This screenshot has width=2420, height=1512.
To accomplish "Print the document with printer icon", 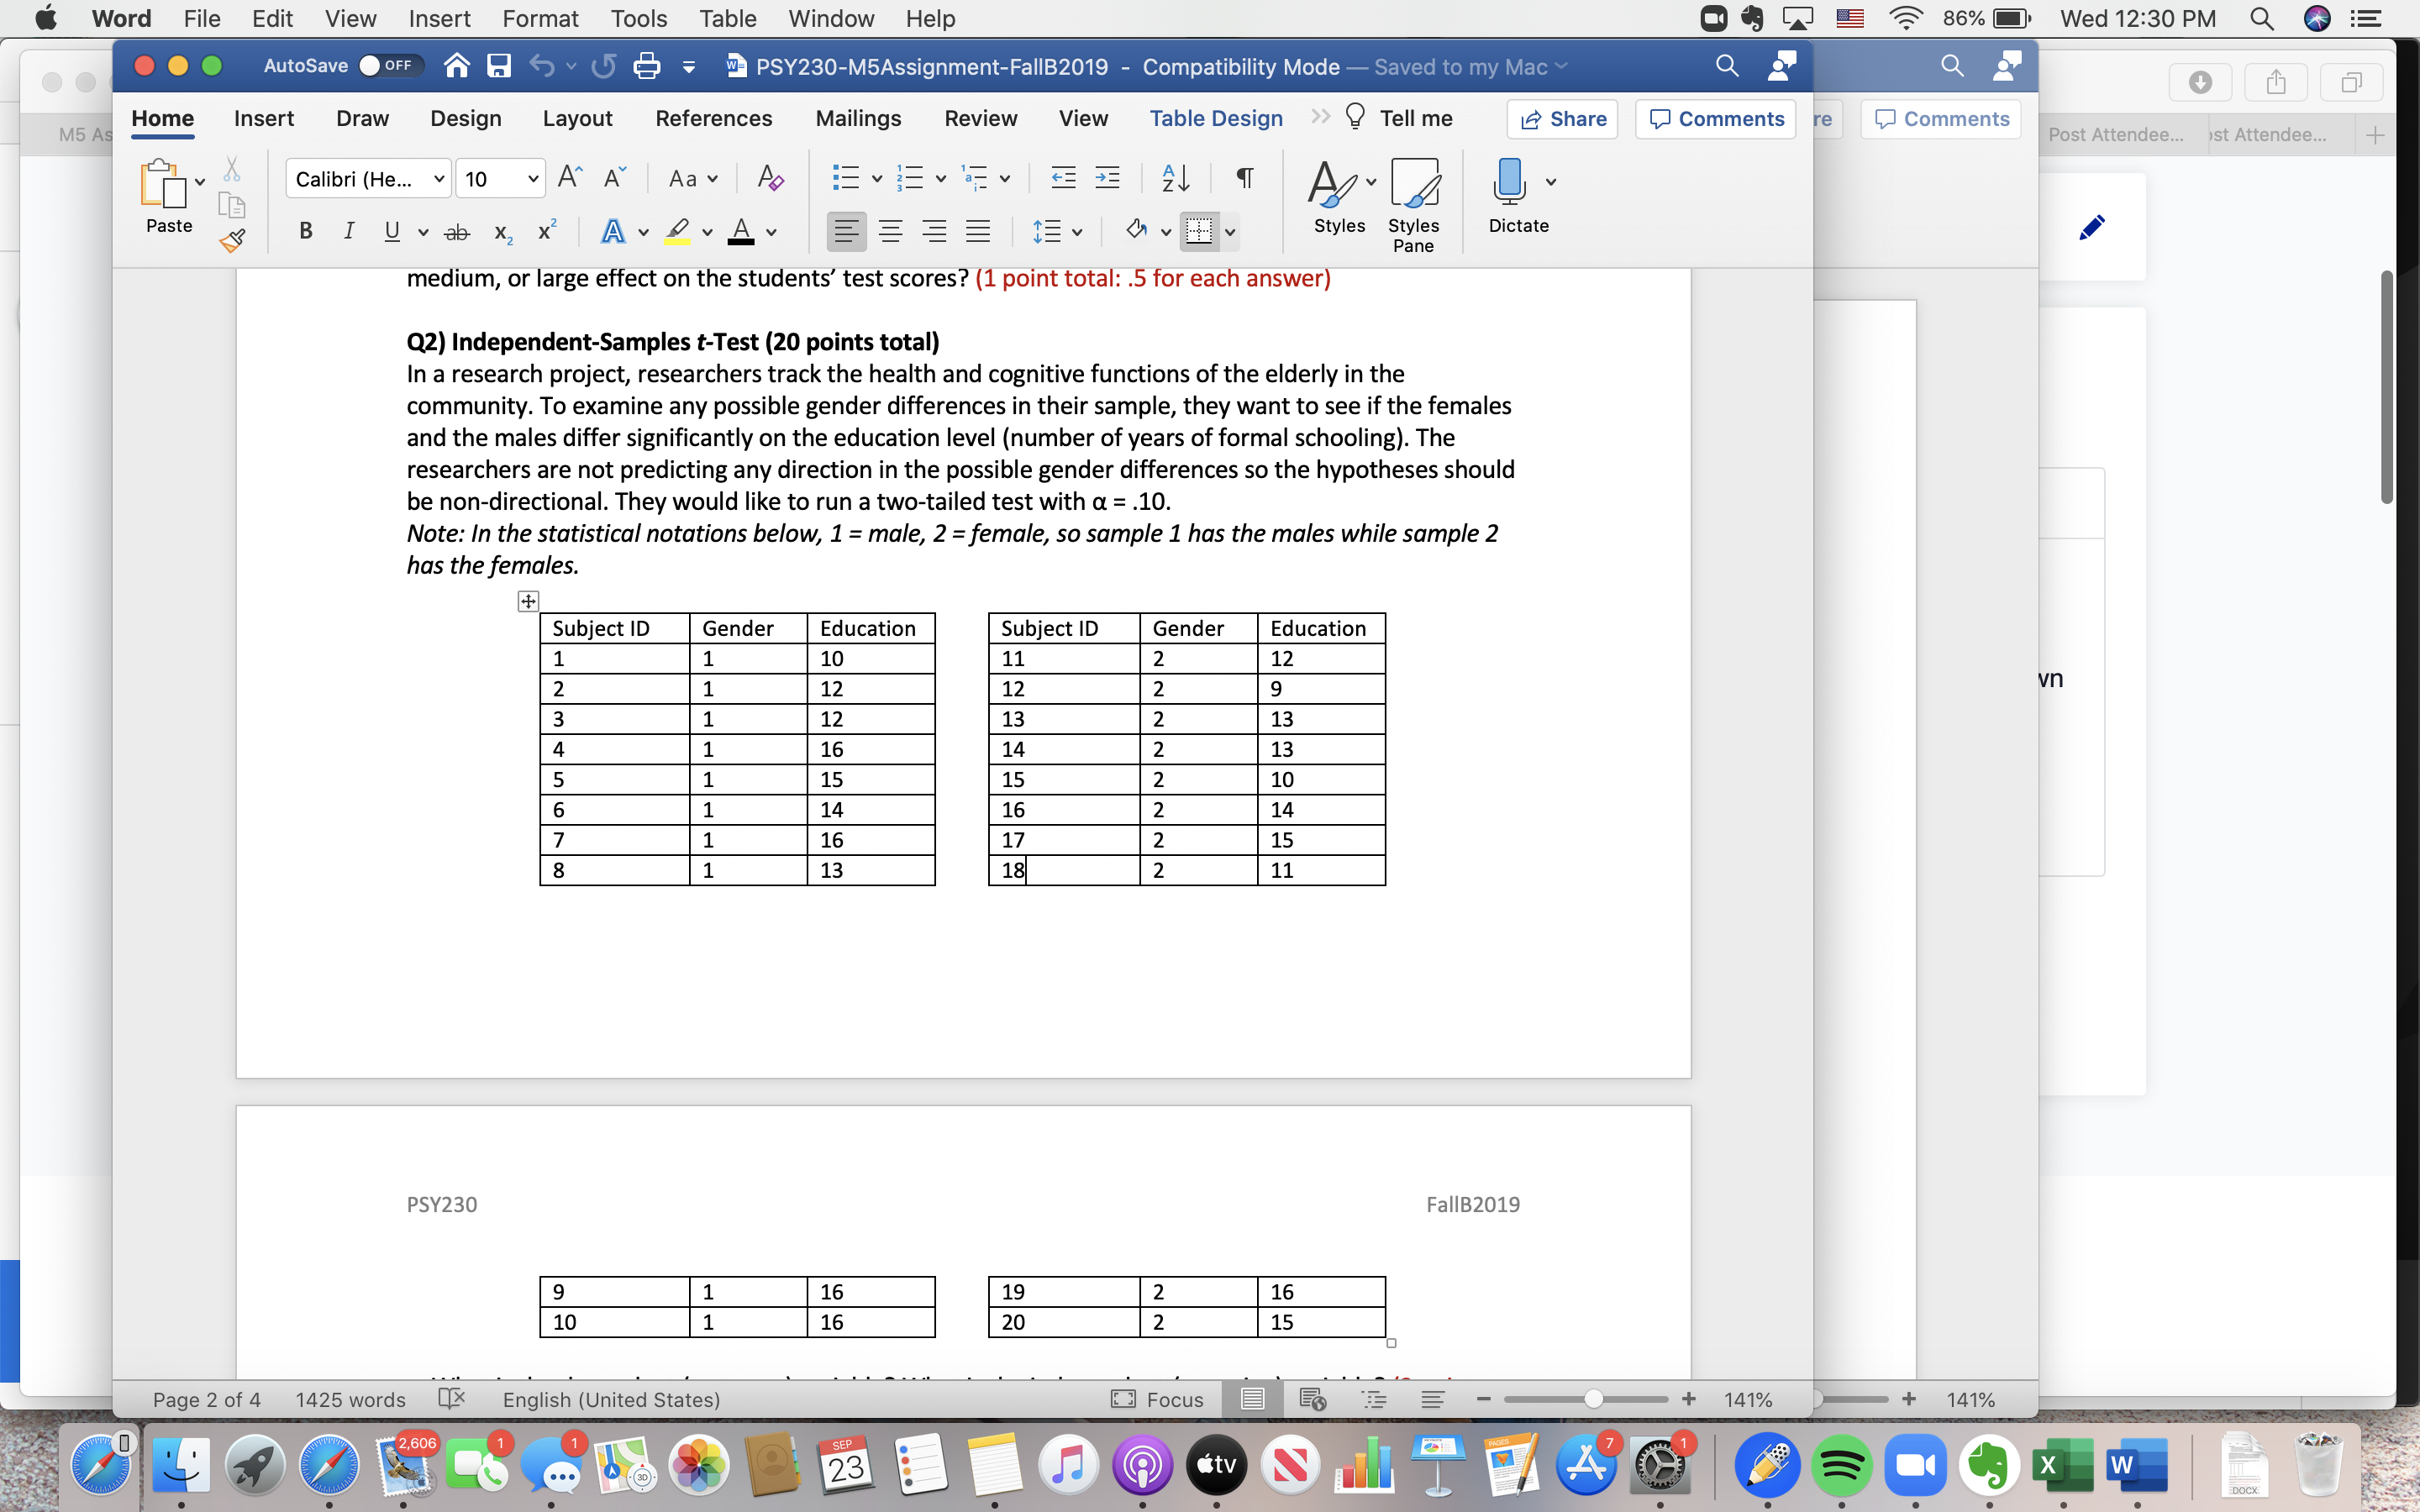I will click(x=647, y=66).
